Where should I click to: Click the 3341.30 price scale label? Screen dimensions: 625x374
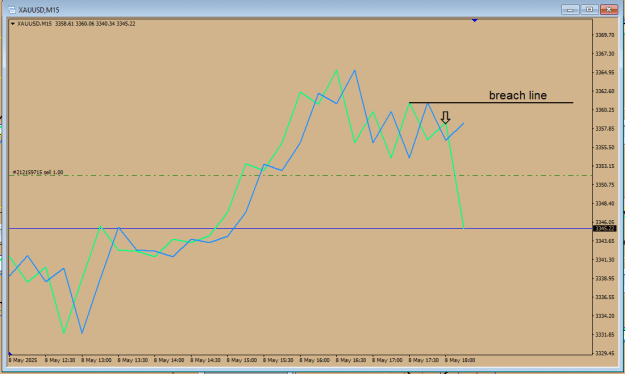point(605,260)
